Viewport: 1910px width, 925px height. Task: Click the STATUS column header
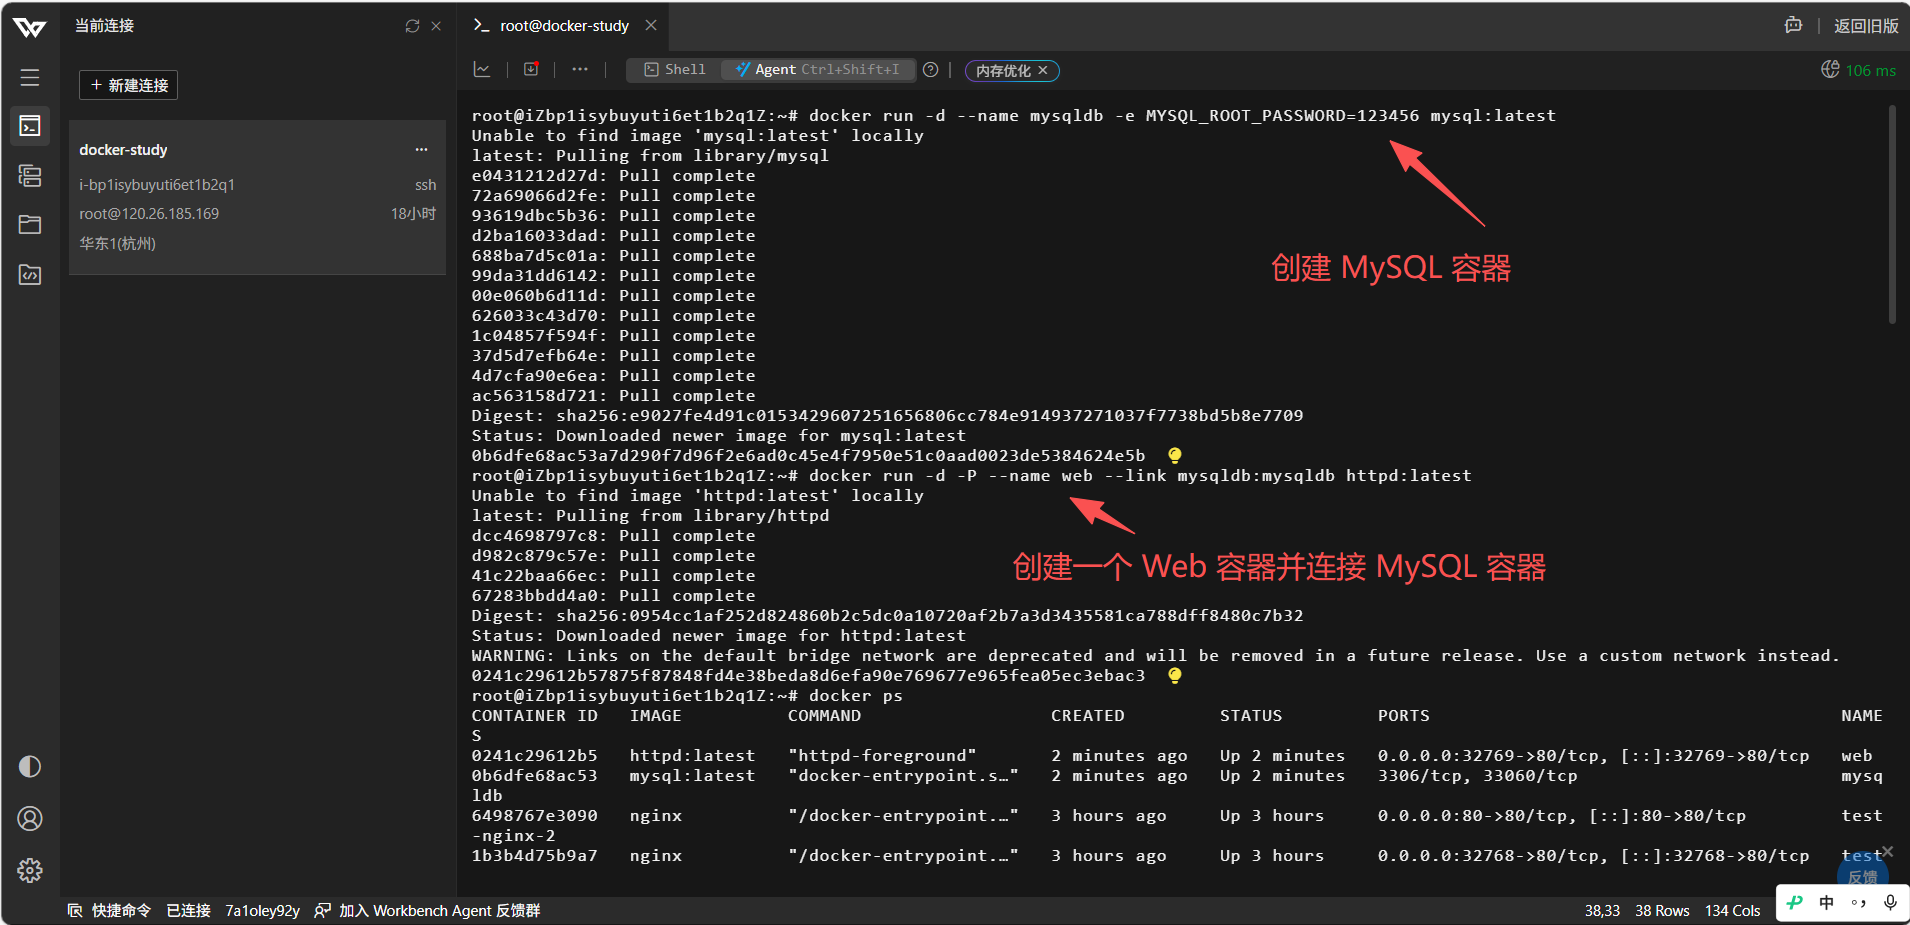click(x=1250, y=716)
